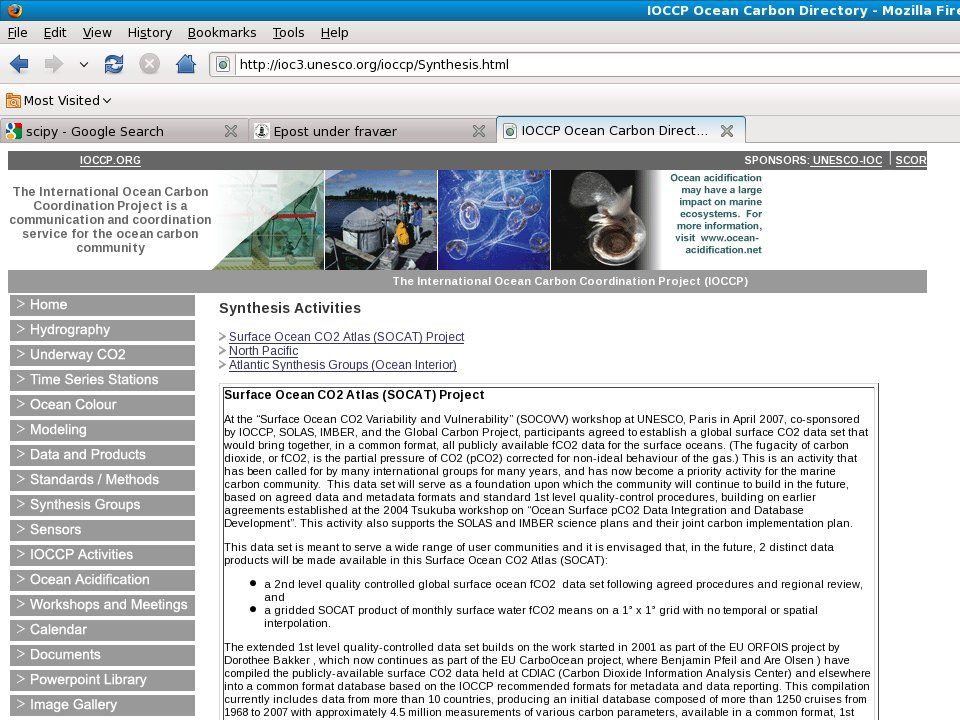
Task: Close the IOCCP Ocean Carbon tab
Action: (727, 131)
